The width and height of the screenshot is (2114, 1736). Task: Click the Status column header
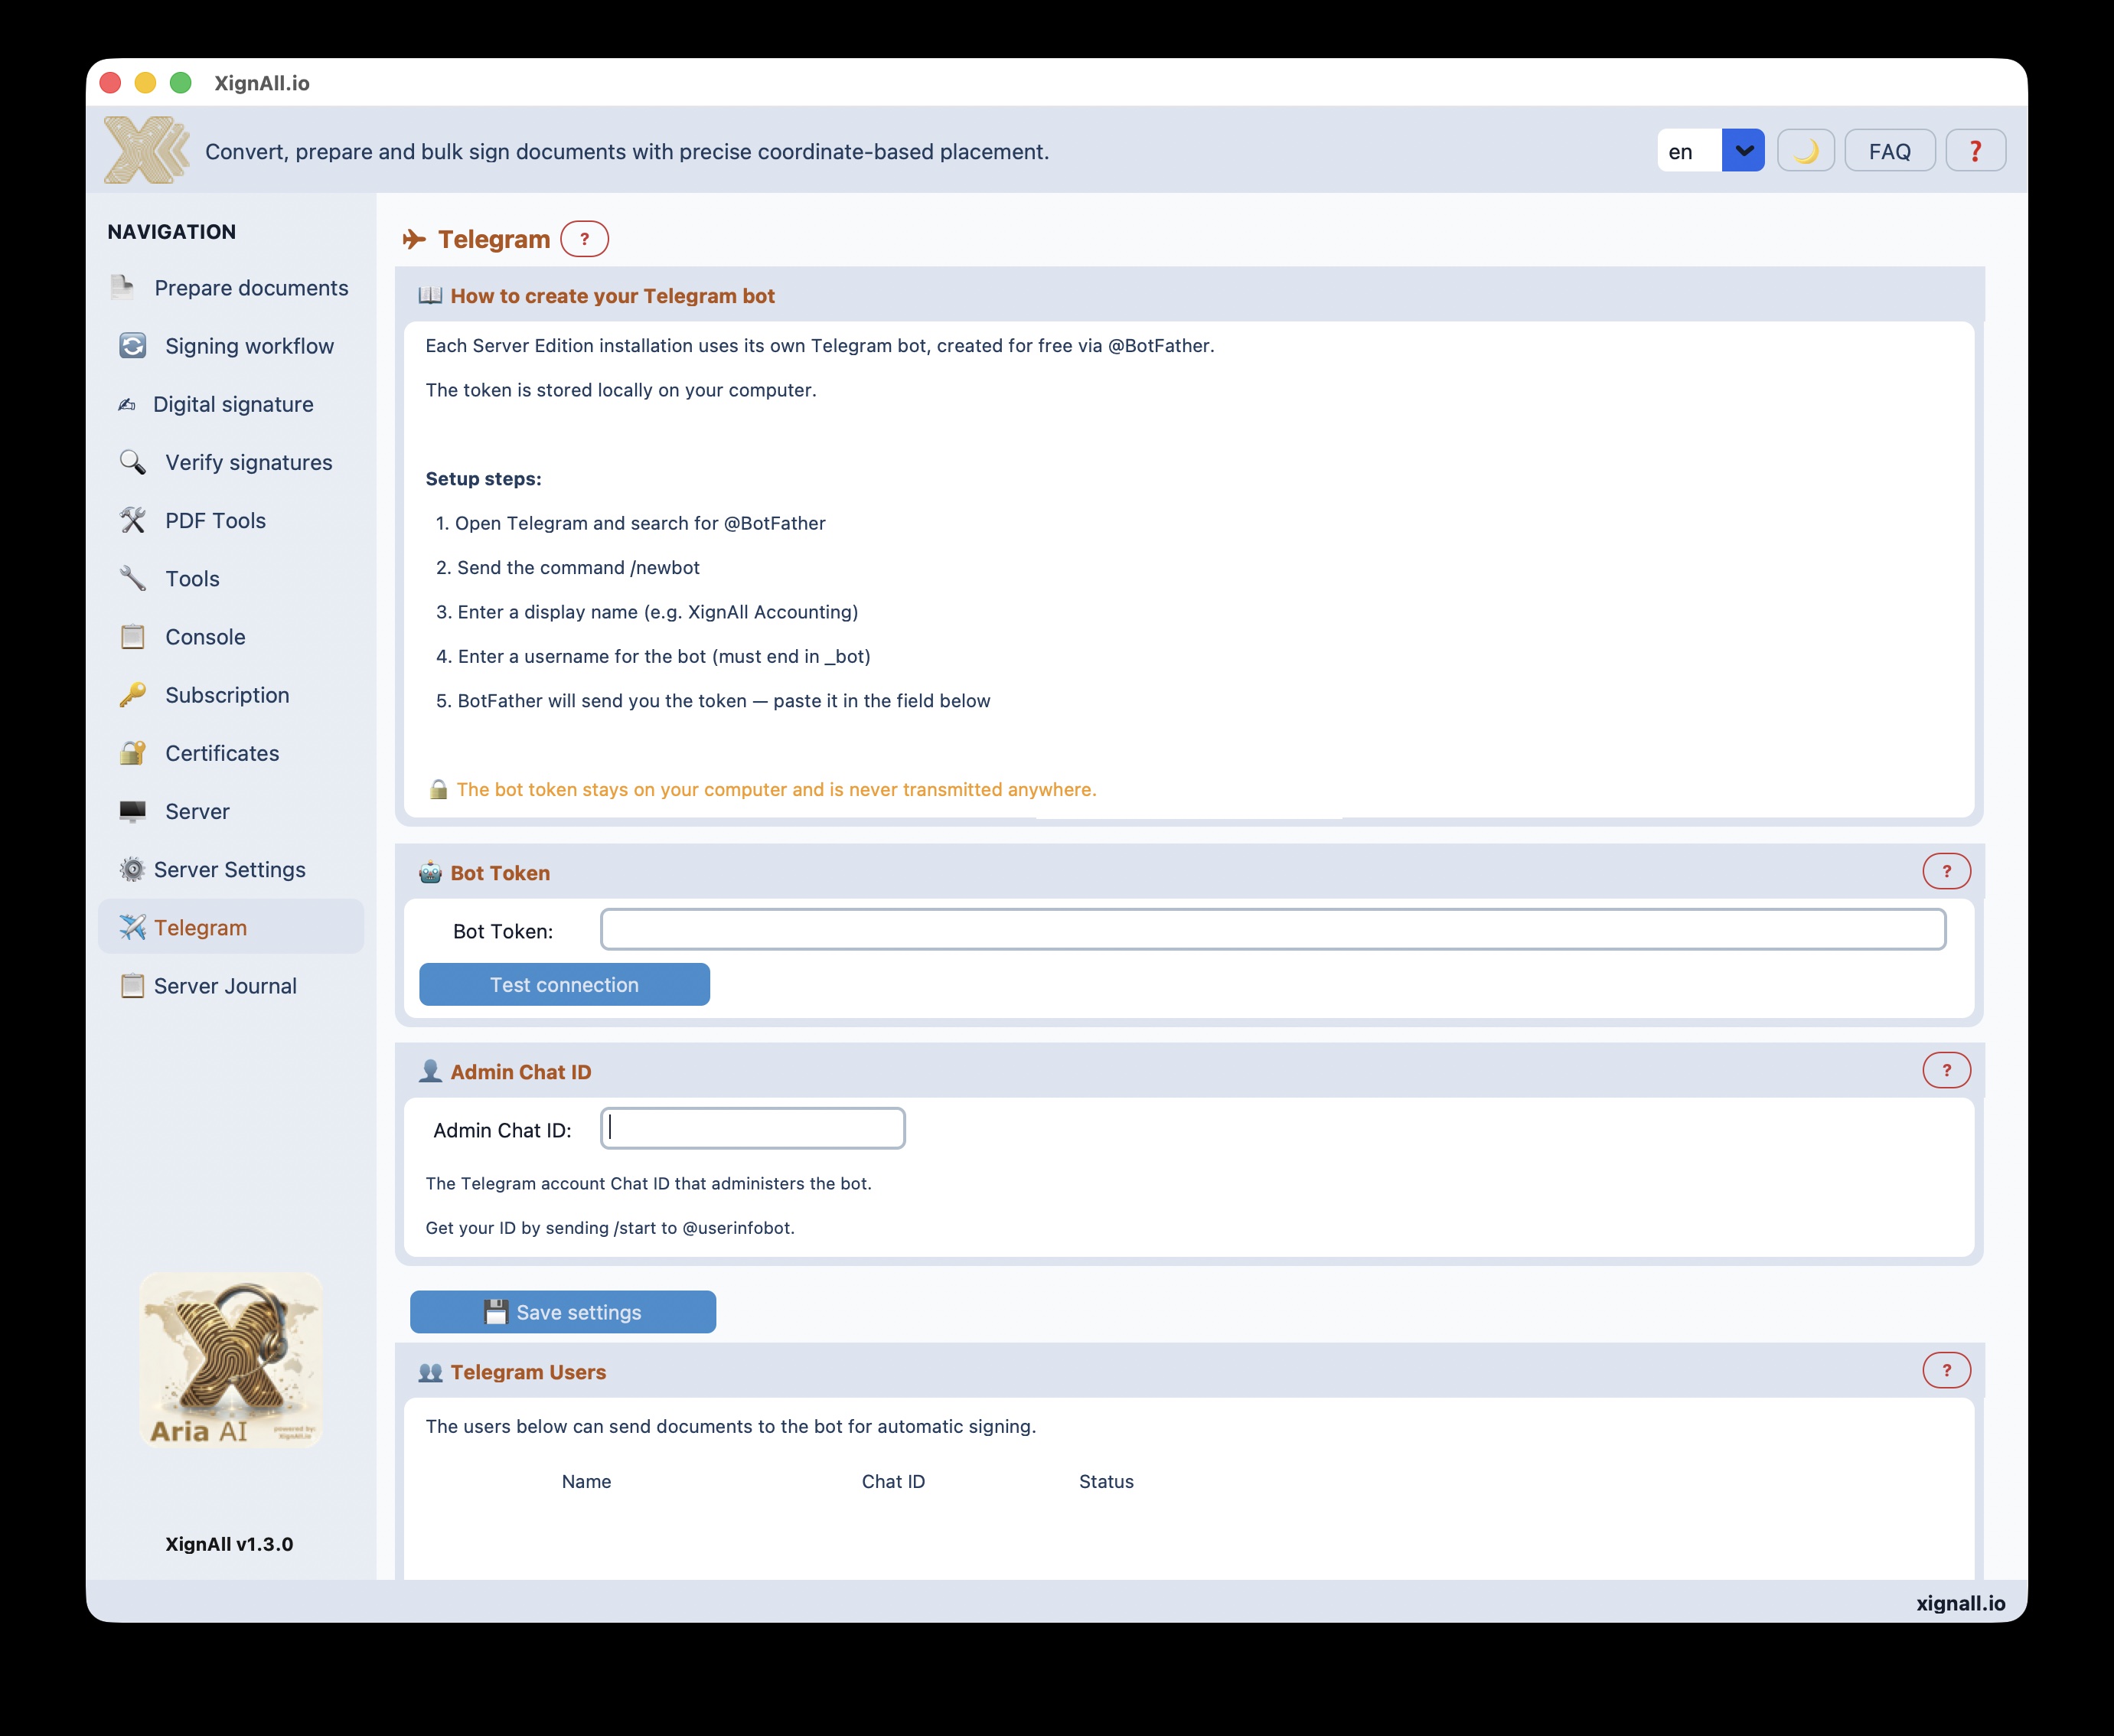(1107, 1482)
